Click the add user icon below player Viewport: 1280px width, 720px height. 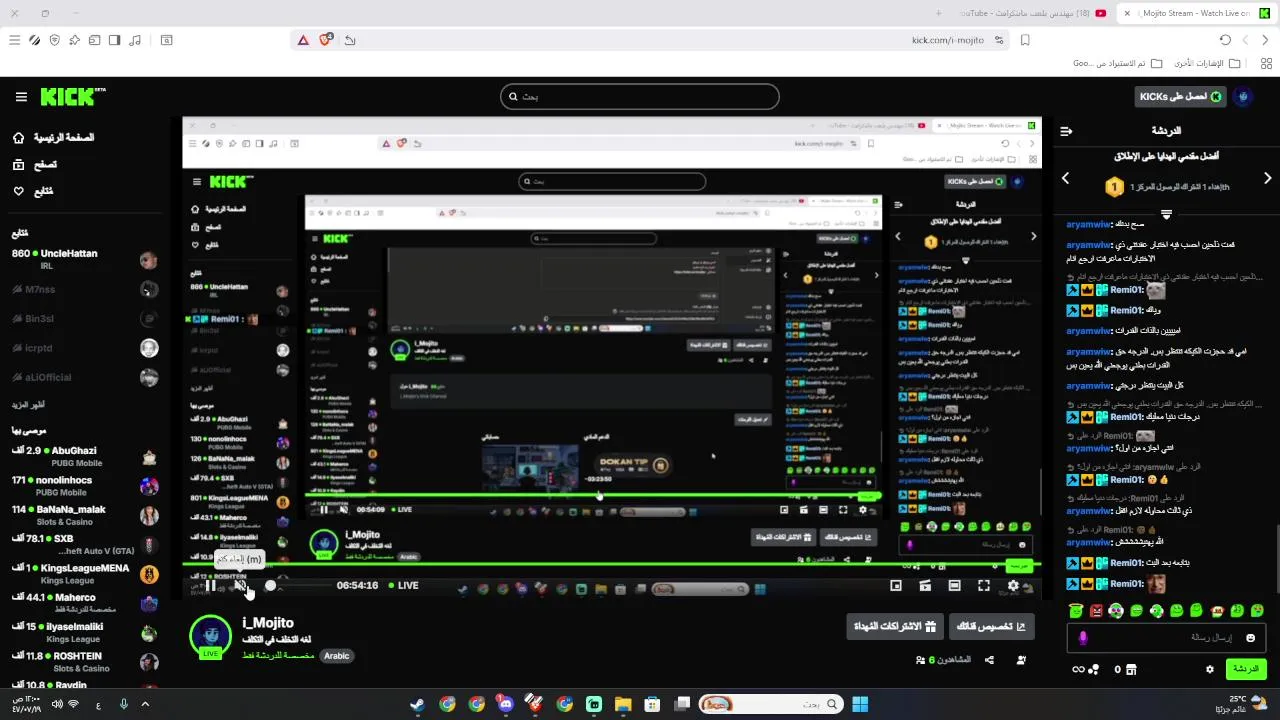(x=1022, y=660)
